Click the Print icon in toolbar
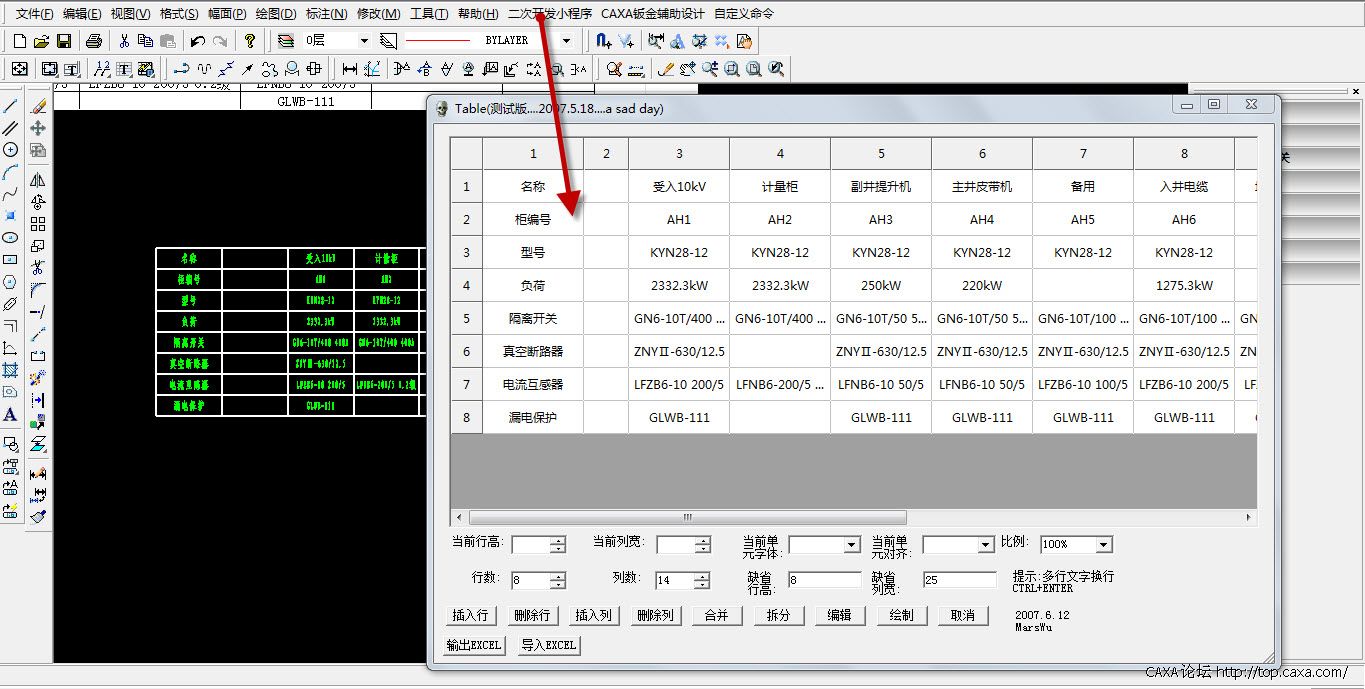Viewport: 1365px width, 689px height. (x=94, y=41)
